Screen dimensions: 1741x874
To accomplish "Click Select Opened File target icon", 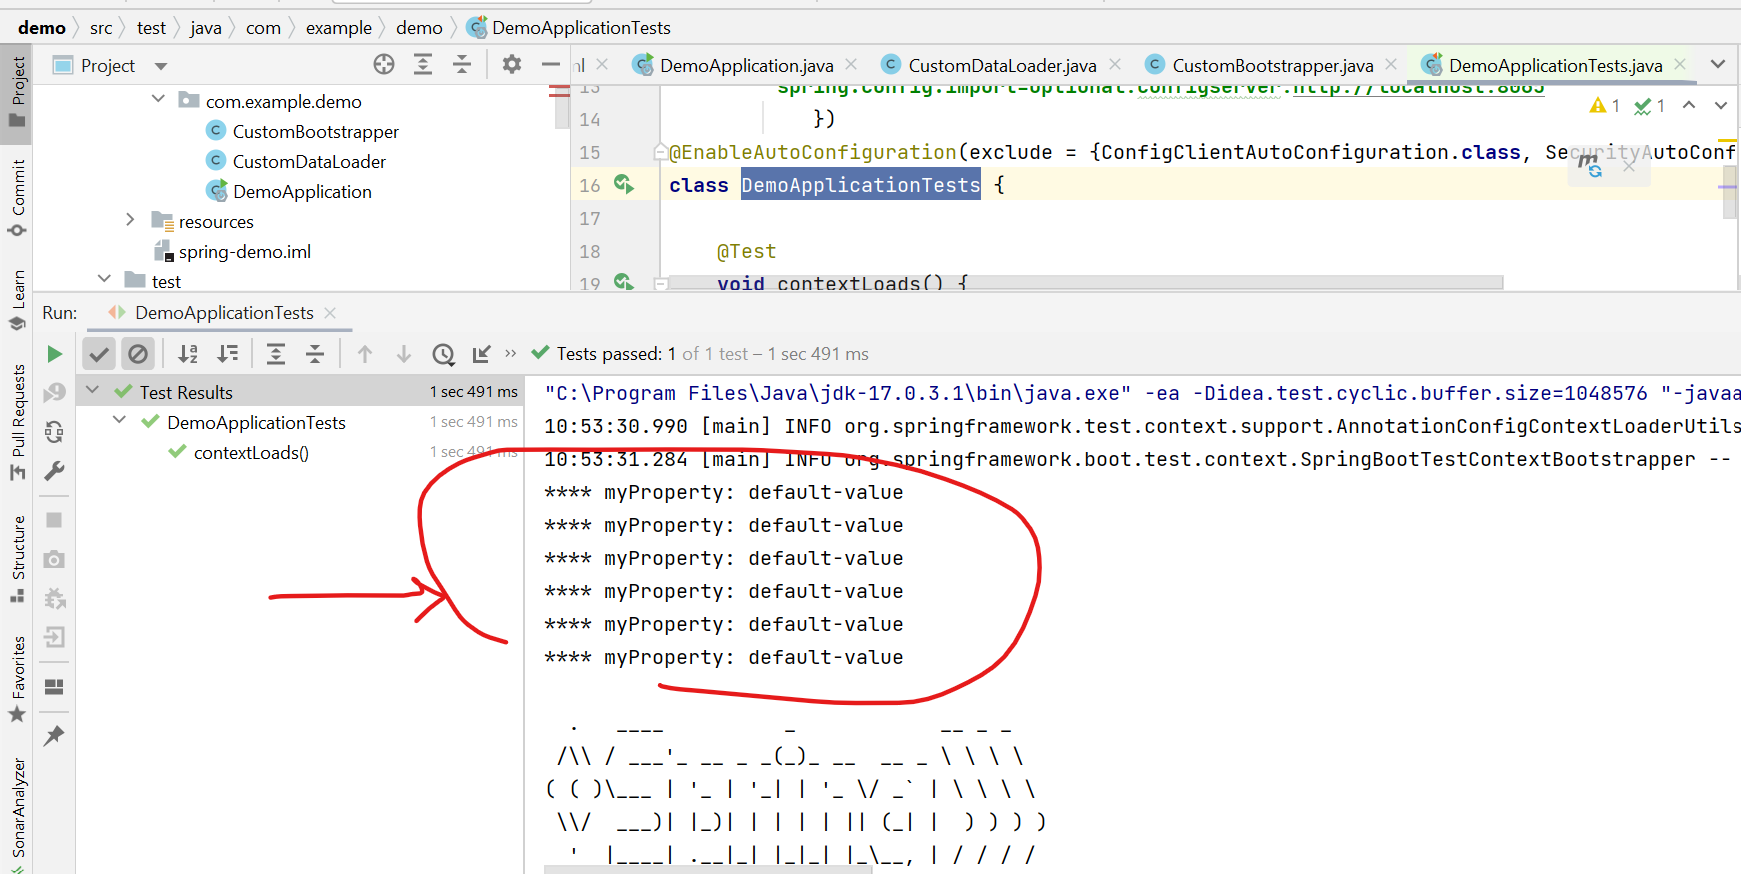I will coord(384,65).
